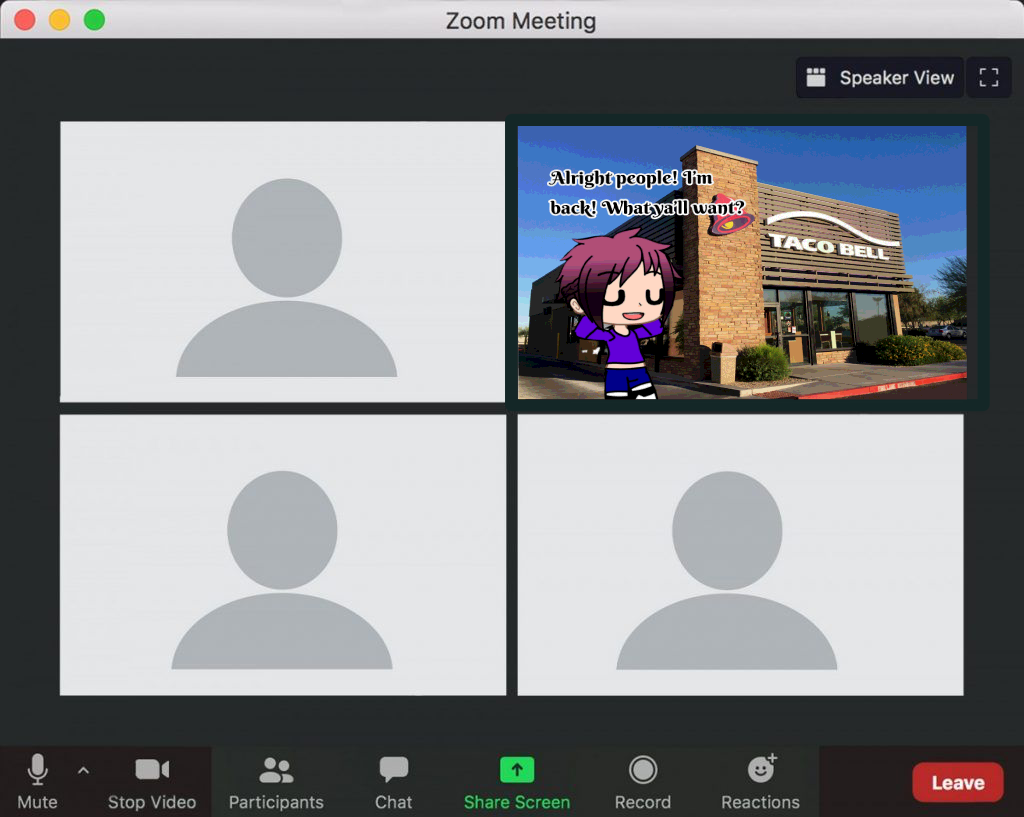Select the Taco Bell video tile
This screenshot has width=1024, height=817.
click(x=742, y=262)
